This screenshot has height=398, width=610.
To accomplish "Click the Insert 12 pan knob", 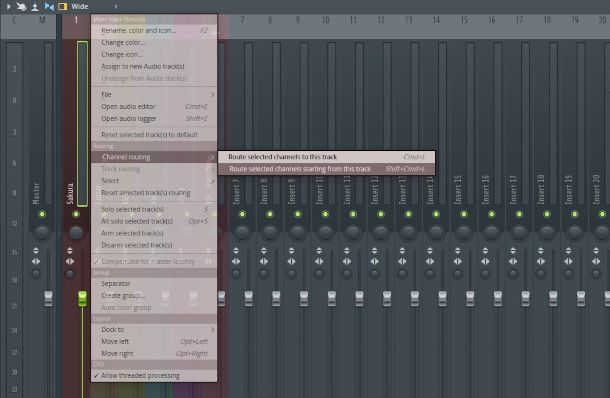I will pos(380,232).
